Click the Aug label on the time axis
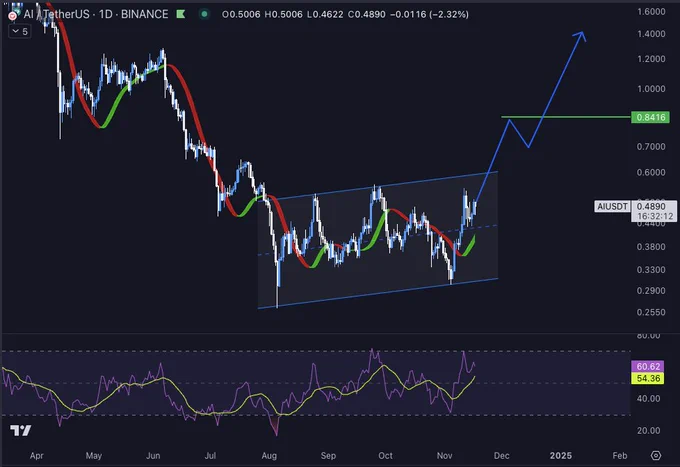Screen dimensions: 680x467 [269, 456]
